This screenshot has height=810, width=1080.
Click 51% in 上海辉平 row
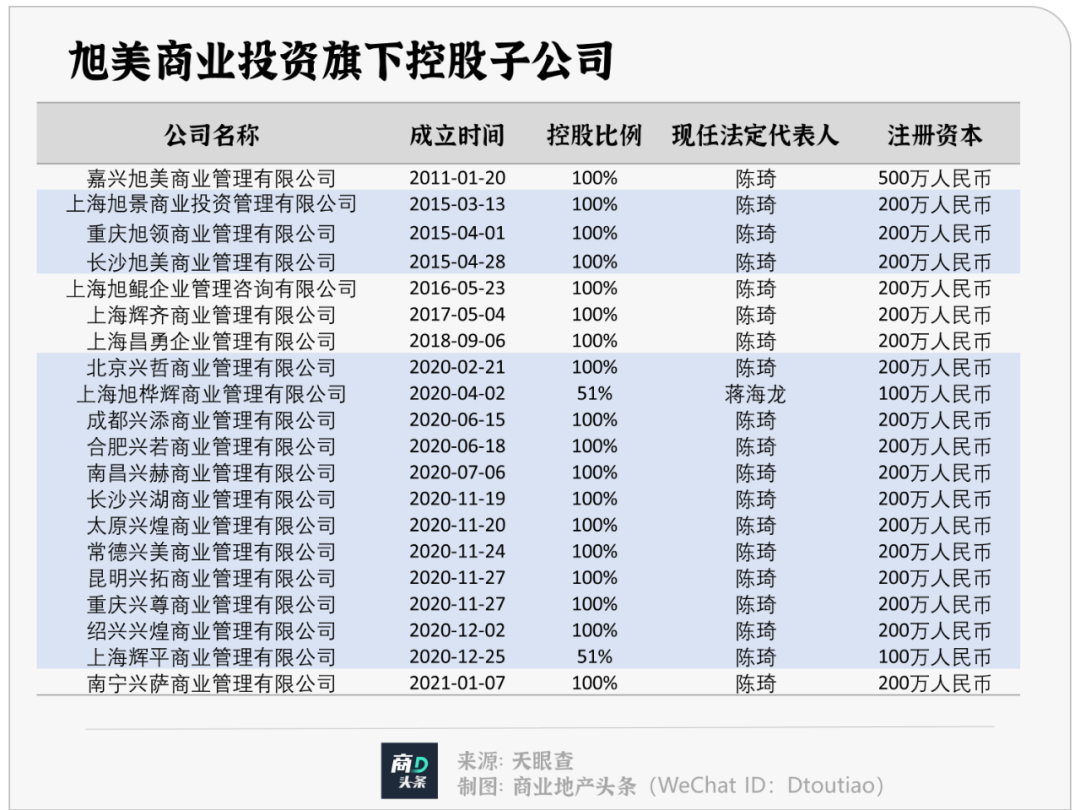(x=594, y=656)
